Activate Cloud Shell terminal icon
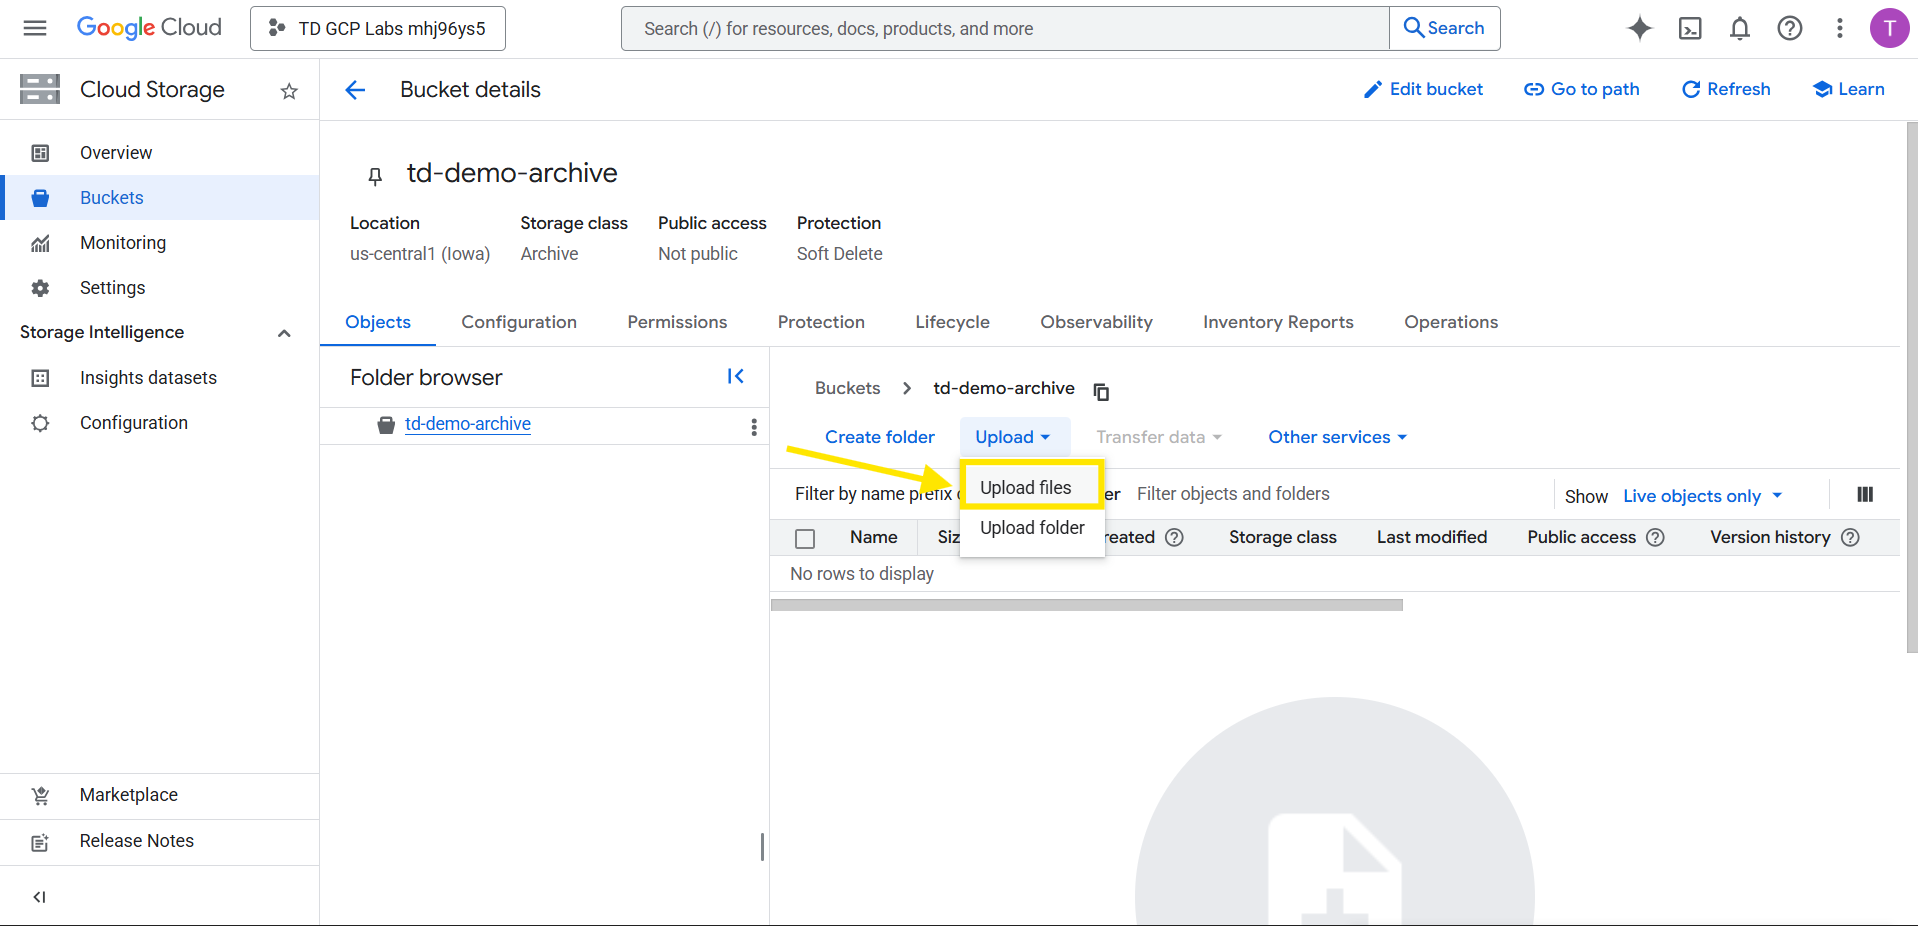Screen dimensions: 1918x926 click(1690, 28)
